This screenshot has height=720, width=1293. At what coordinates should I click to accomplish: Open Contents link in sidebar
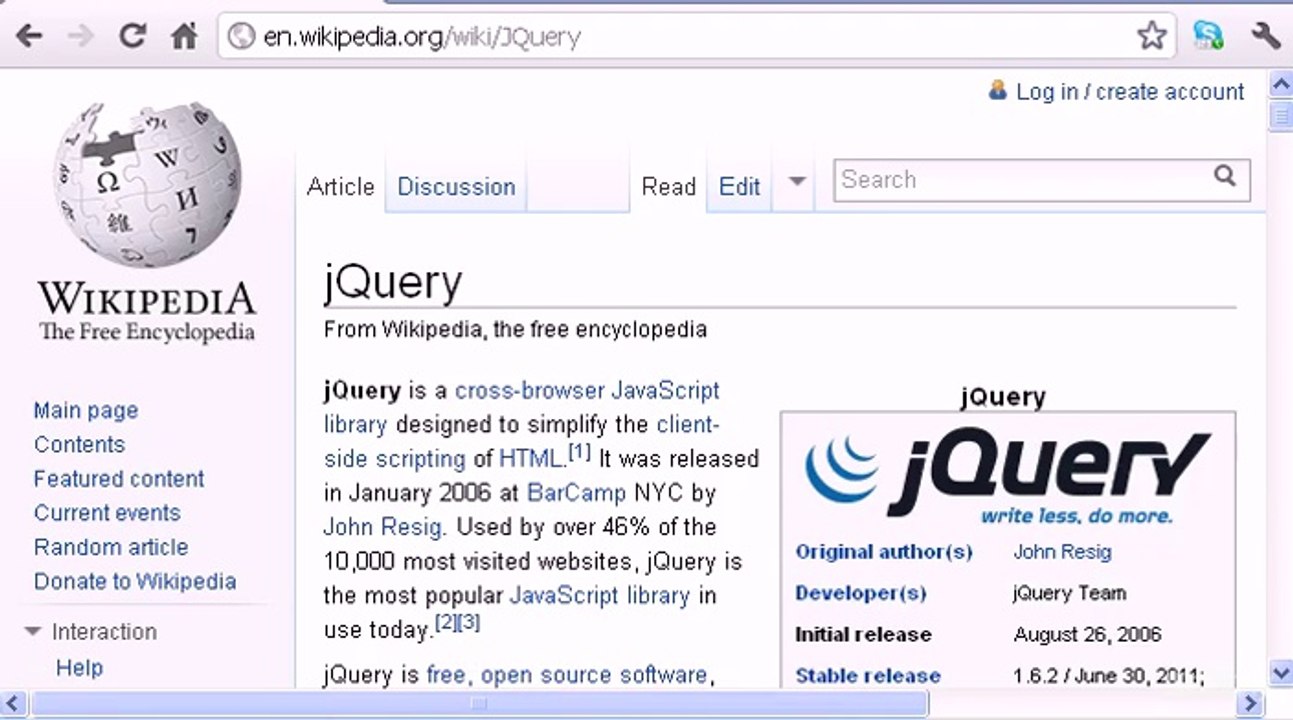(x=79, y=444)
